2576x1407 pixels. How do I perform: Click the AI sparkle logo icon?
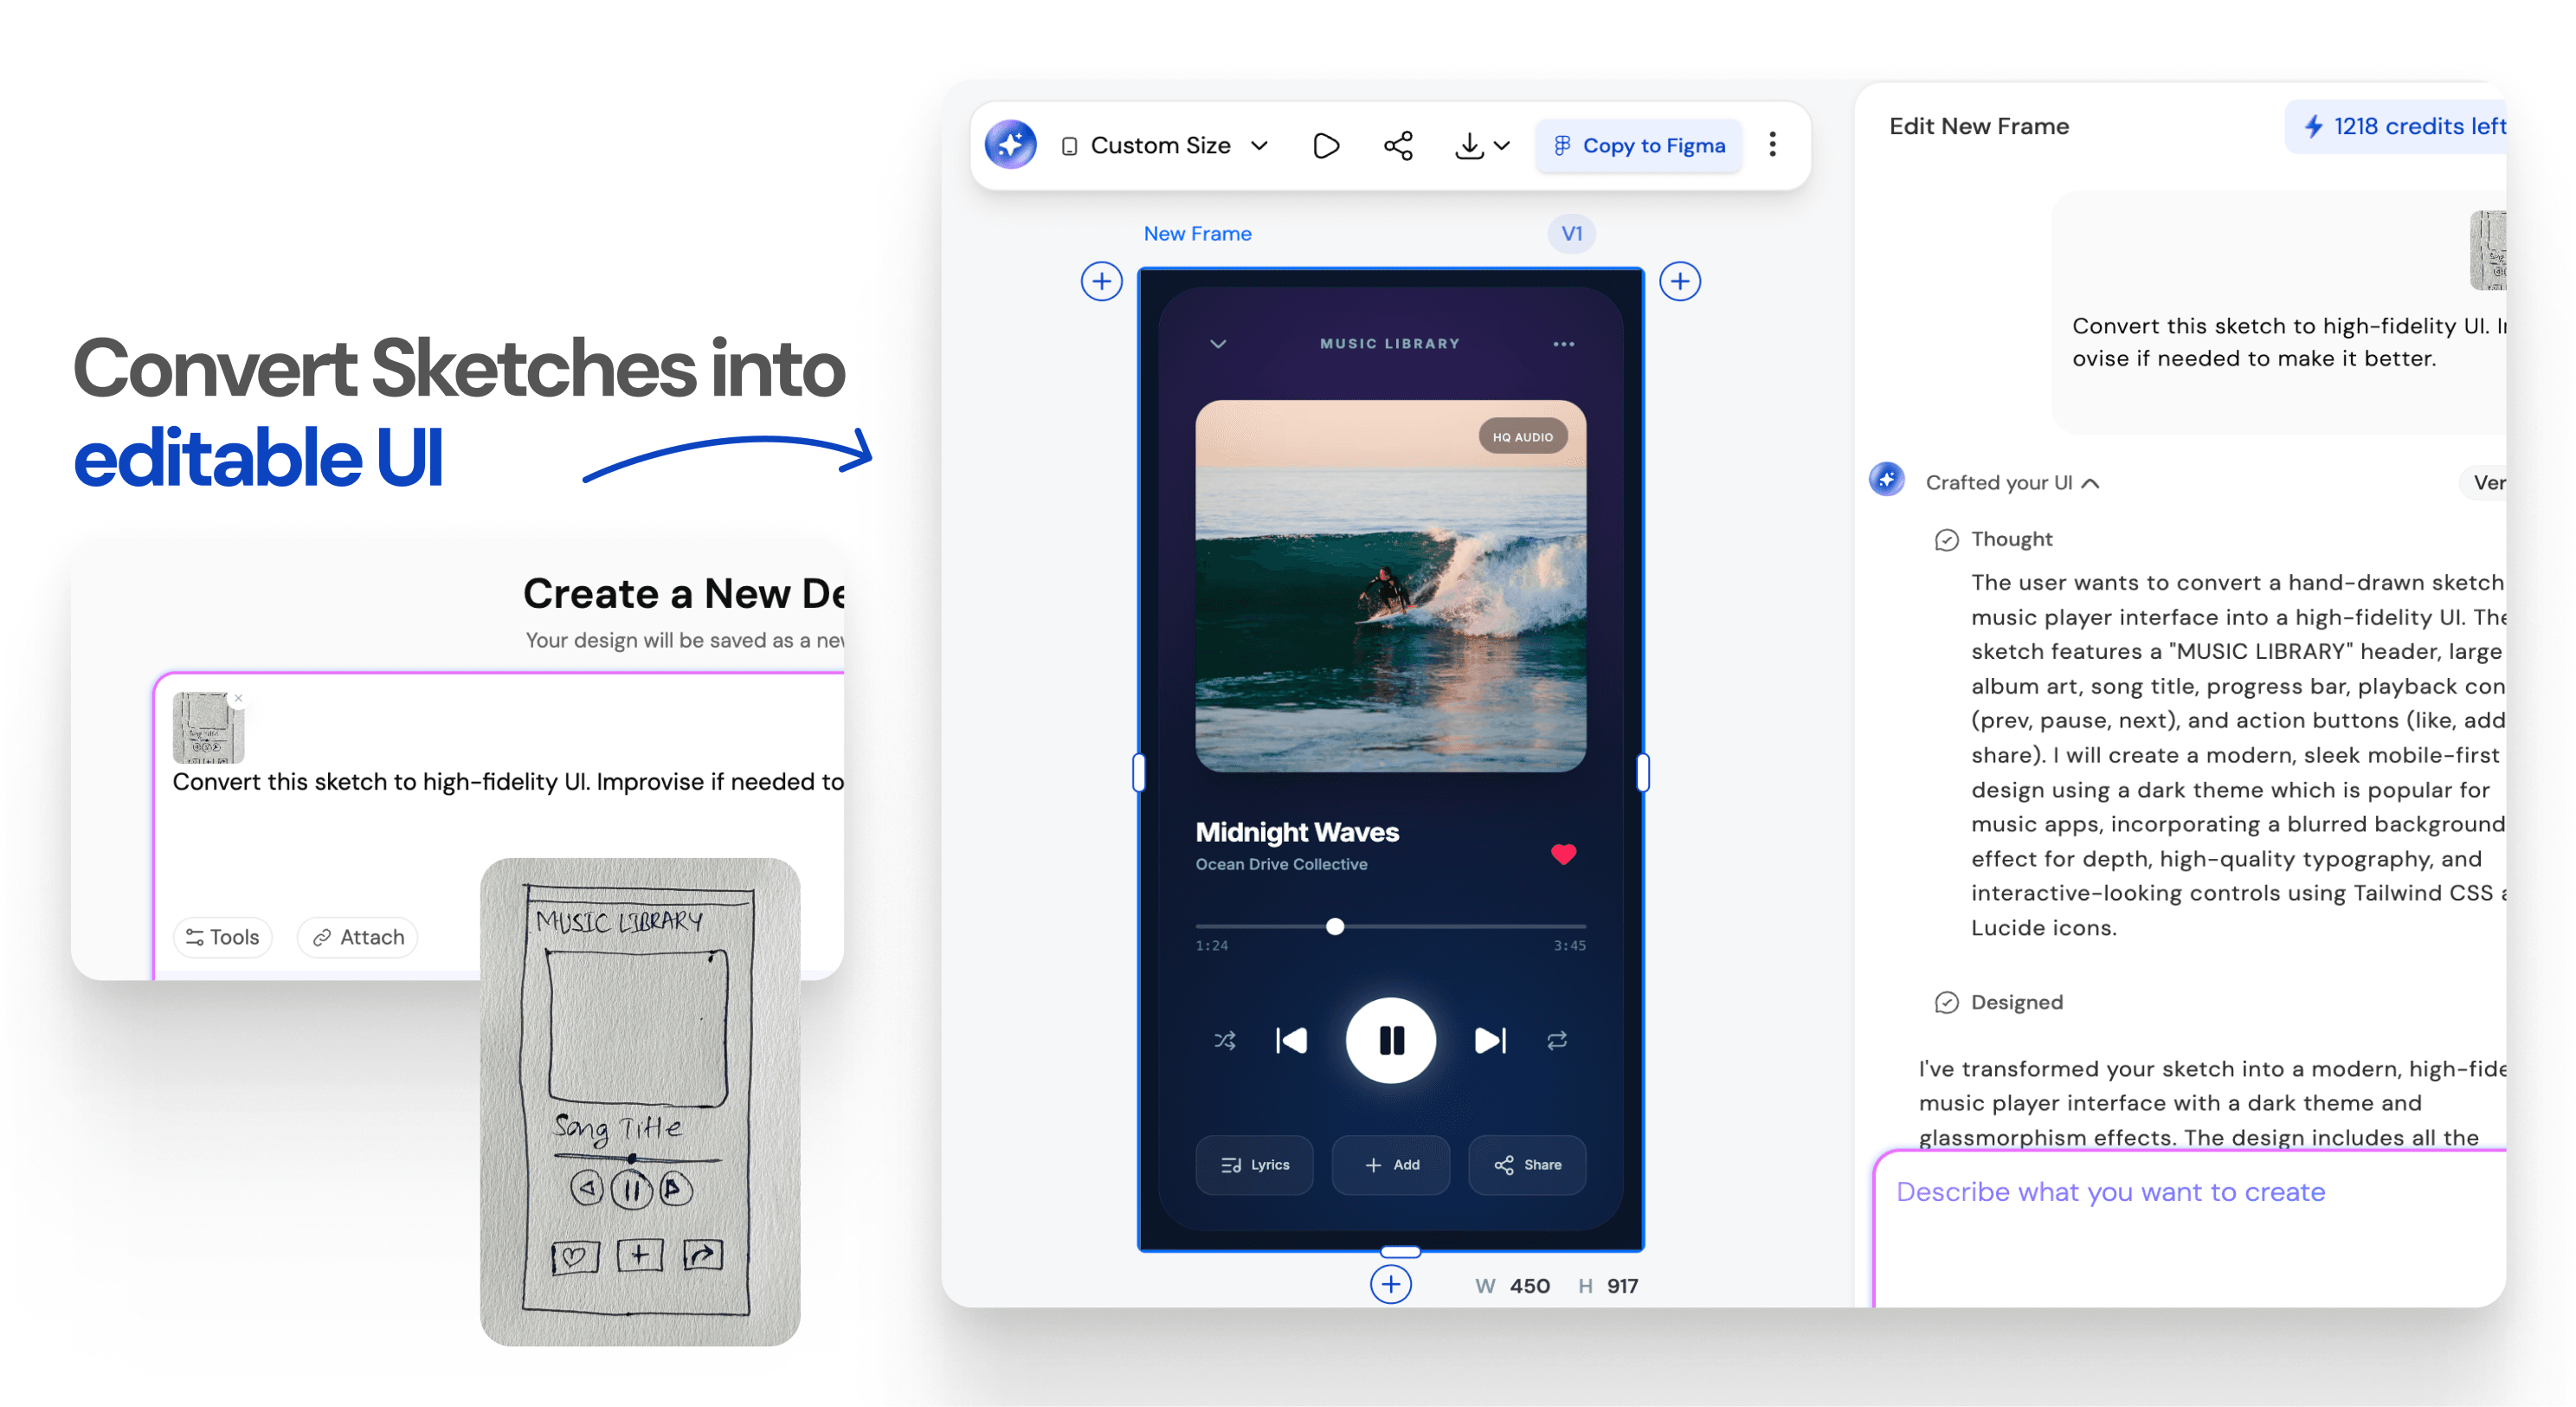pyautogui.click(x=1010, y=145)
